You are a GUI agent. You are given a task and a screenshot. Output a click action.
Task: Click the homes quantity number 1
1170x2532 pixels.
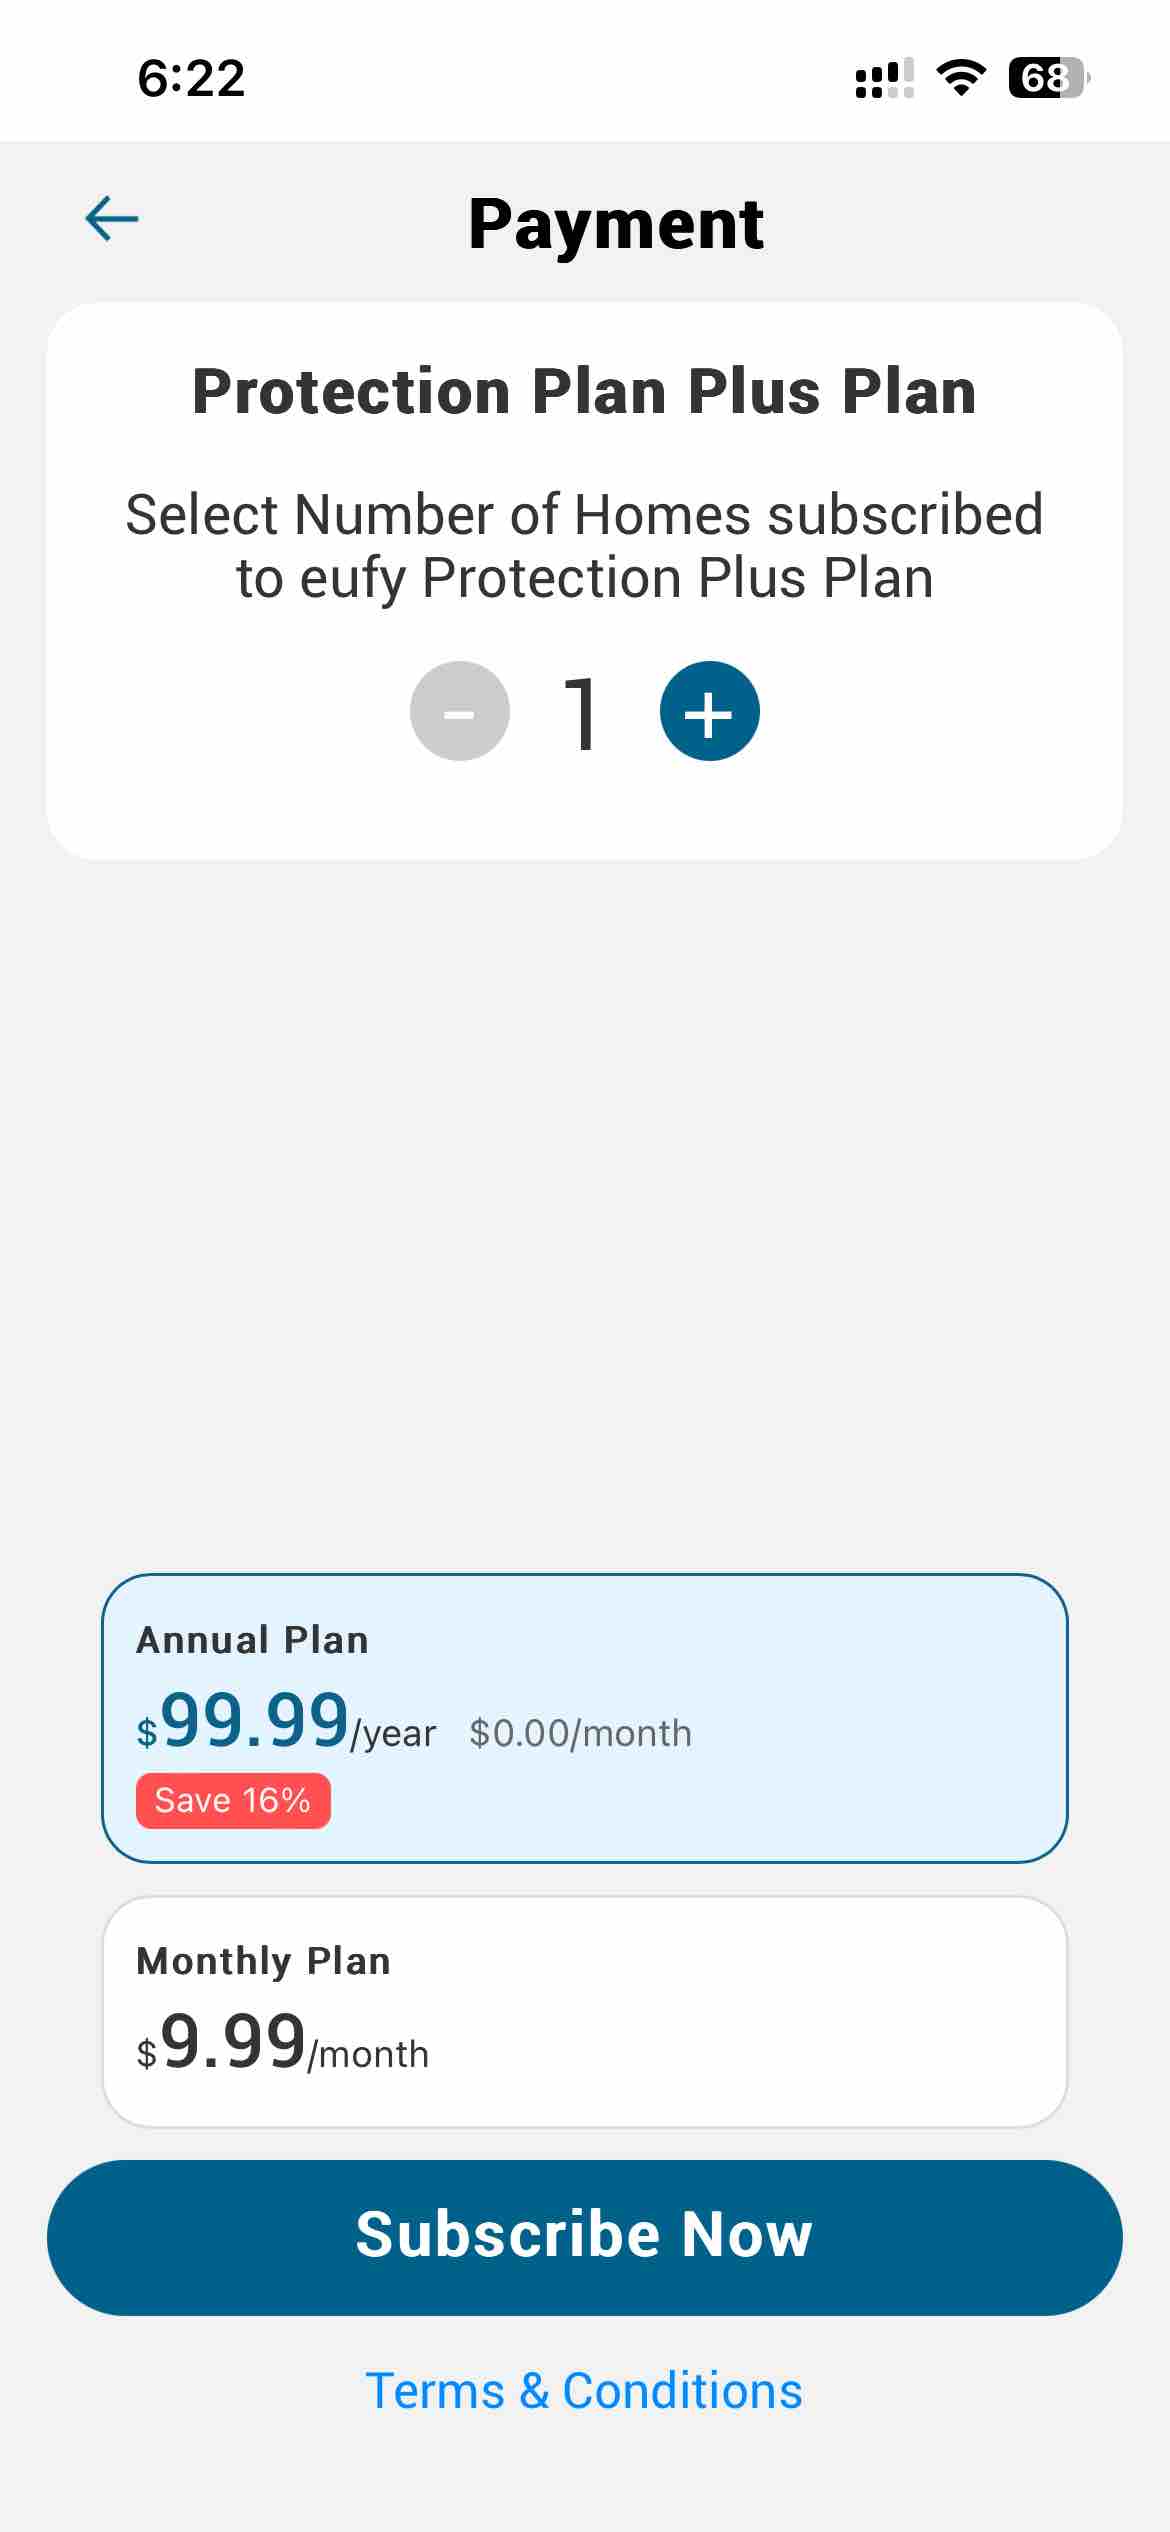click(582, 712)
